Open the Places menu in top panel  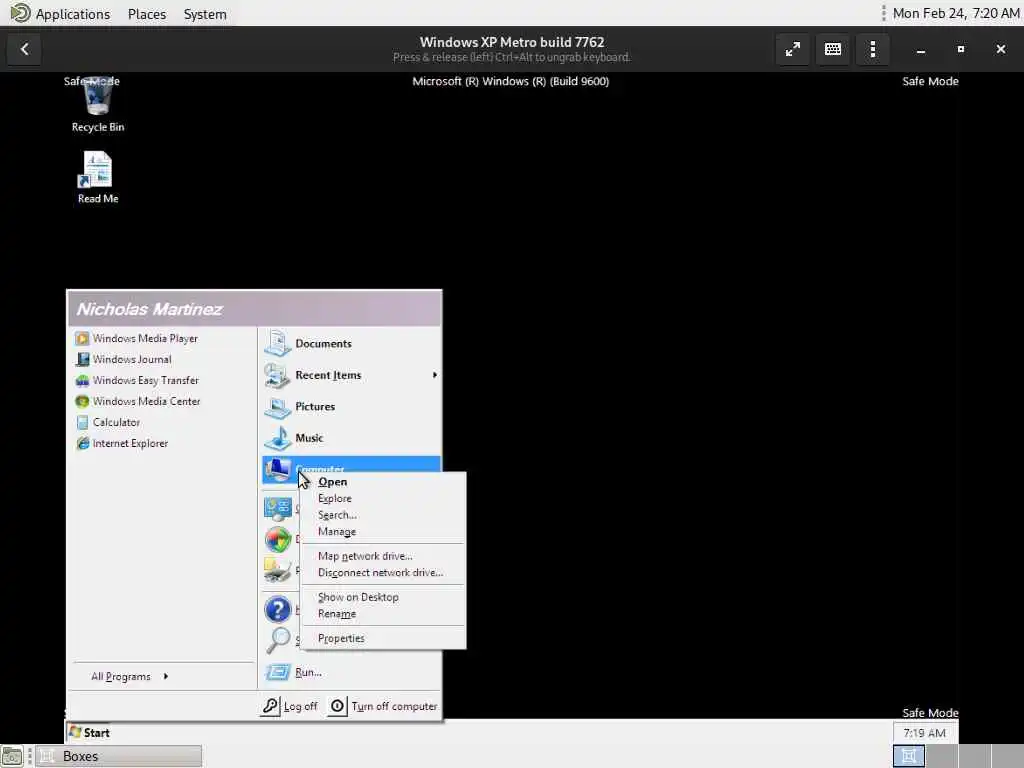pos(147,14)
